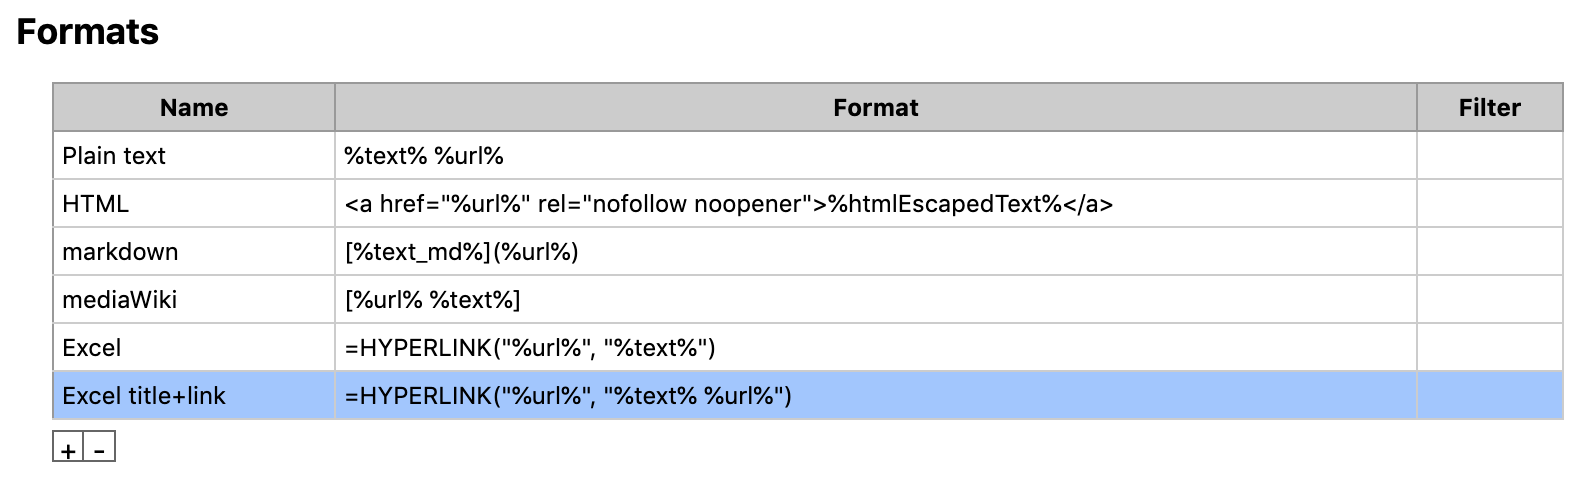
Task: Edit the Excel HYPERLINK format string
Action: point(530,348)
